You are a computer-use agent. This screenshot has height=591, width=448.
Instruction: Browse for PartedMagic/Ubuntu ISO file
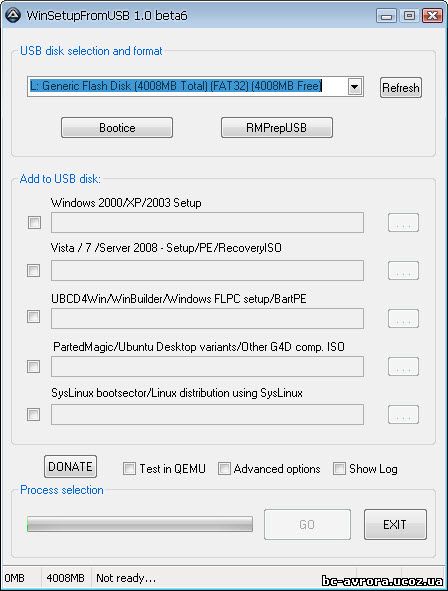[x=403, y=366]
